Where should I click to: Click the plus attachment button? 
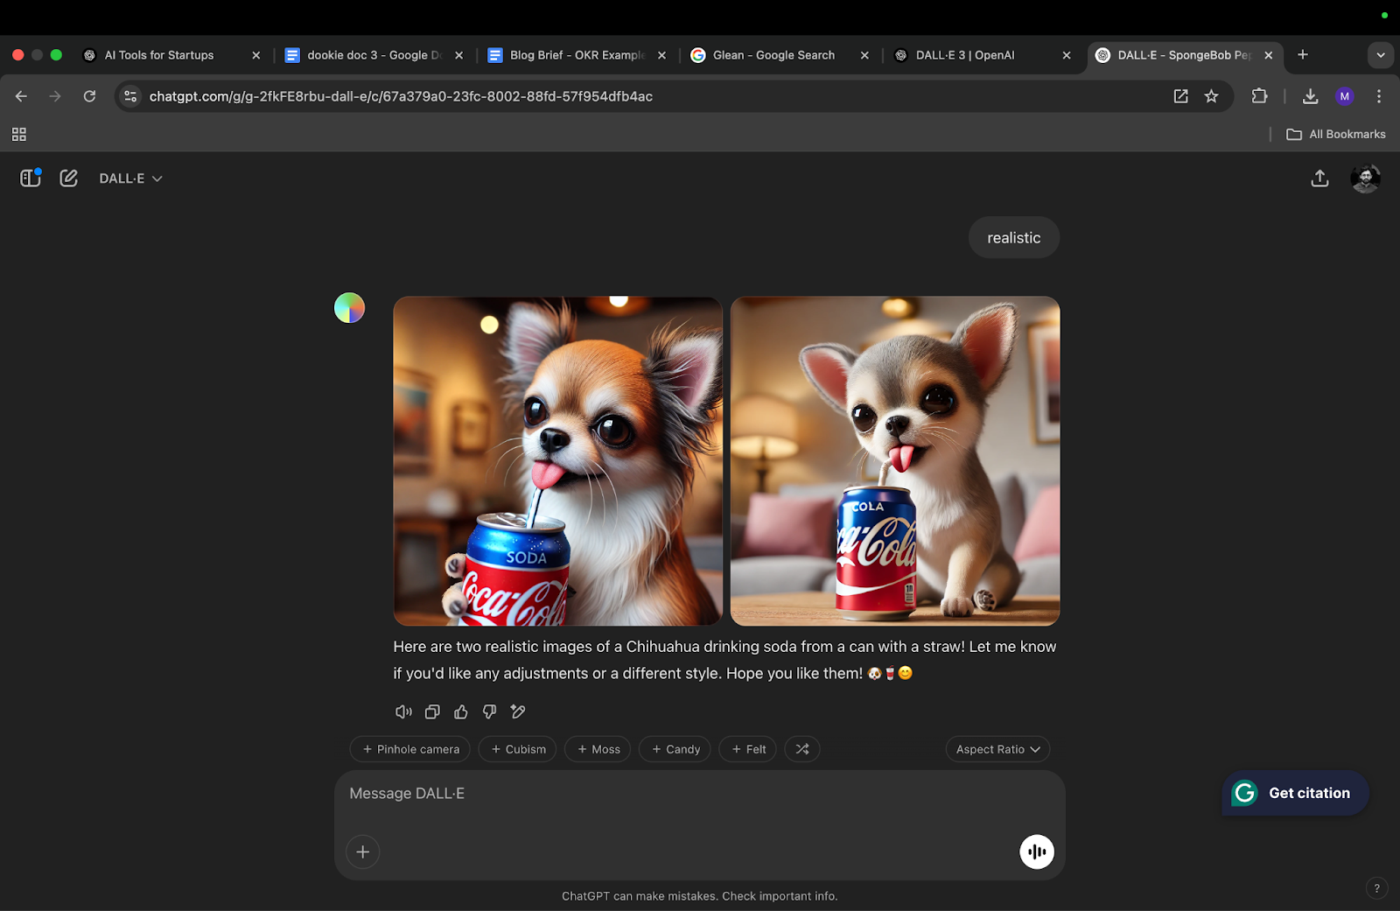(x=362, y=852)
